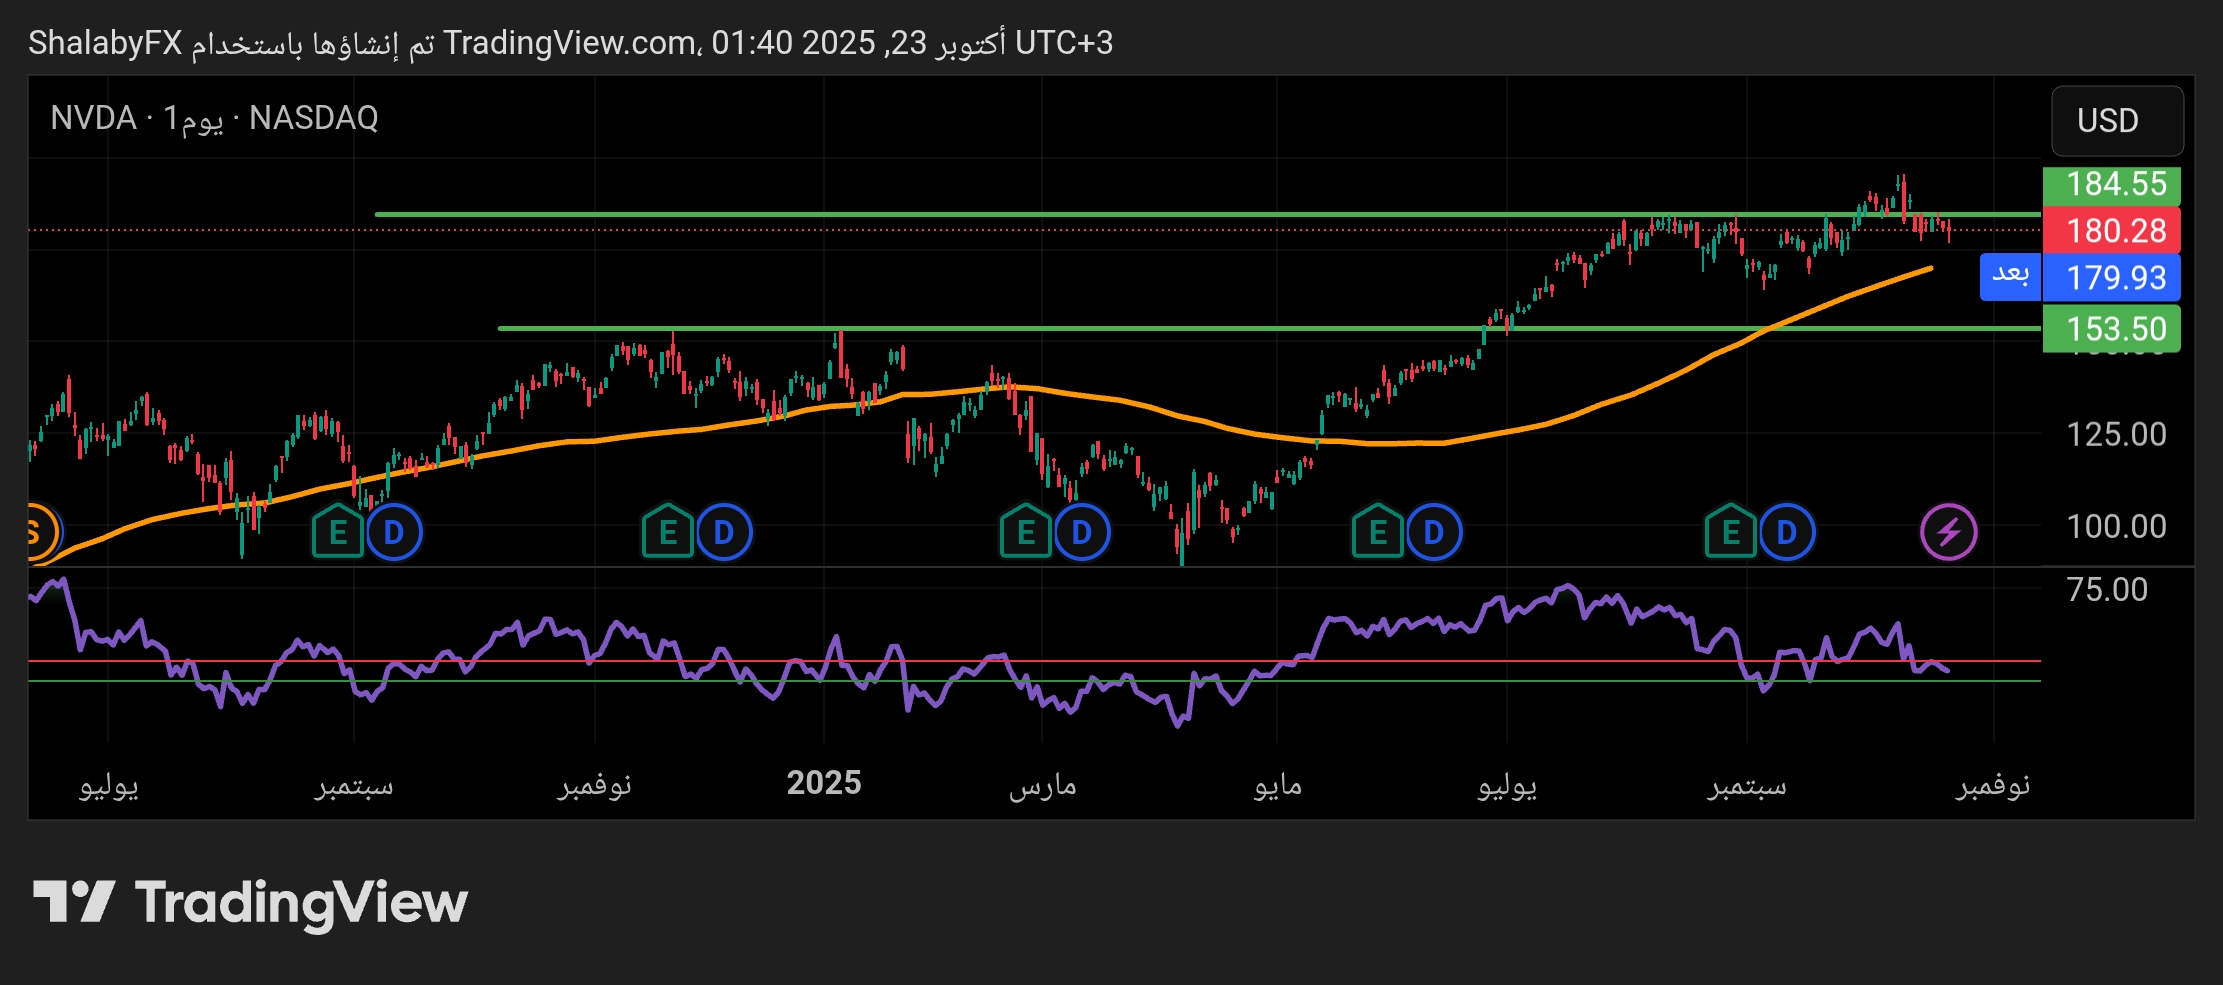Click the NVDA NASDAQ symbol title

point(214,118)
